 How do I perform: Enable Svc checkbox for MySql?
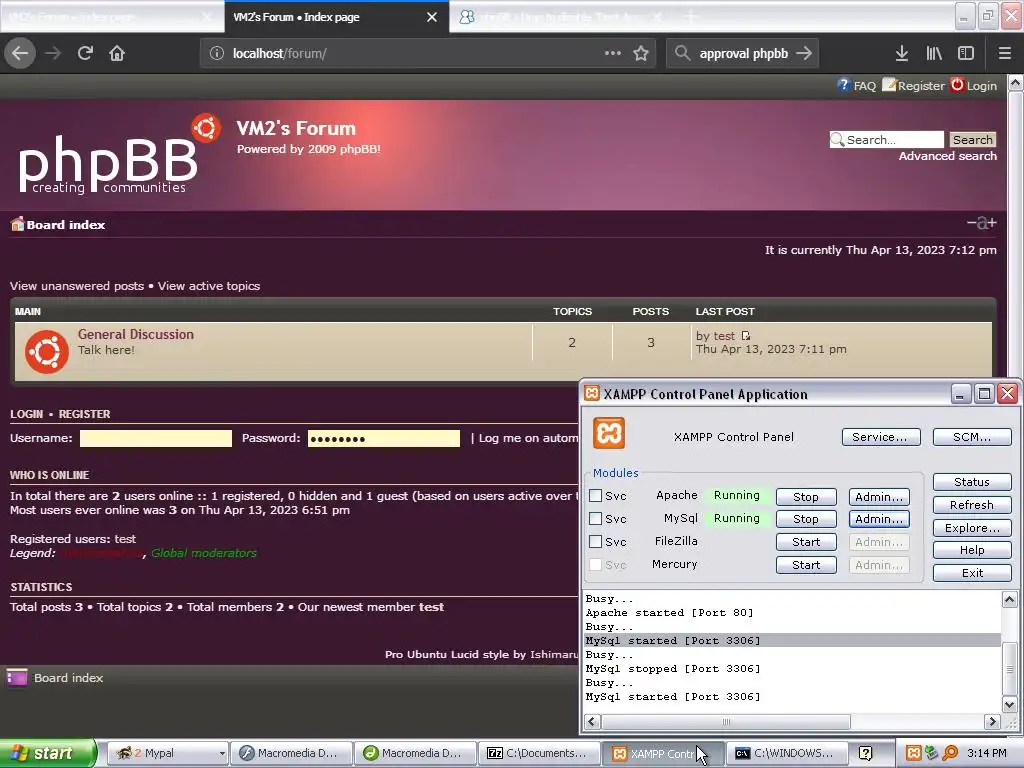[596, 519]
